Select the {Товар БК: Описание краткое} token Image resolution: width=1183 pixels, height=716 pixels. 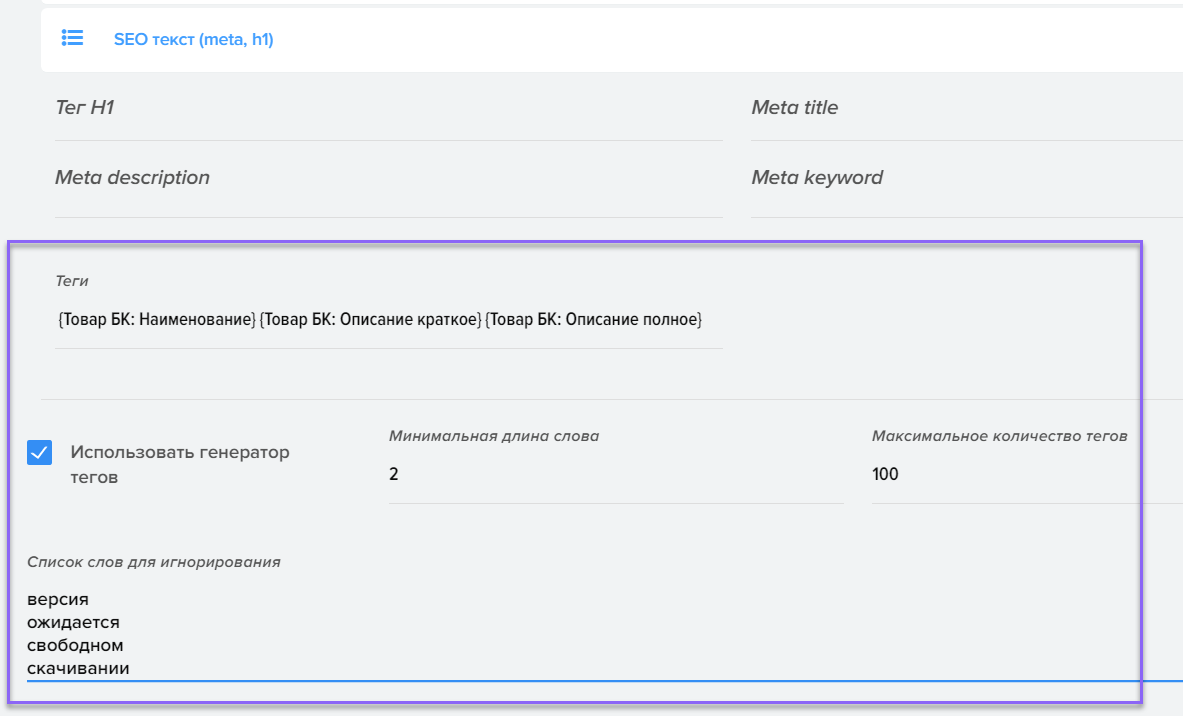(x=370, y=320)
